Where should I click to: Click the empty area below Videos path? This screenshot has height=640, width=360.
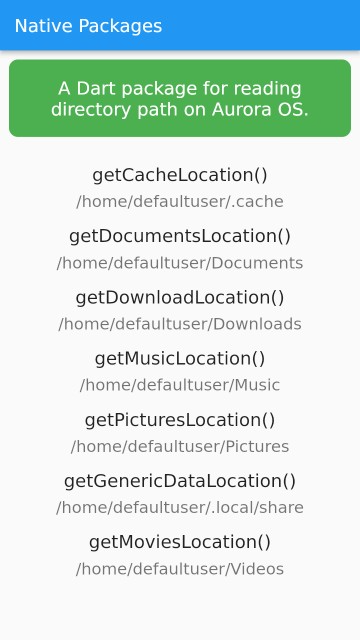click(180, 610)
